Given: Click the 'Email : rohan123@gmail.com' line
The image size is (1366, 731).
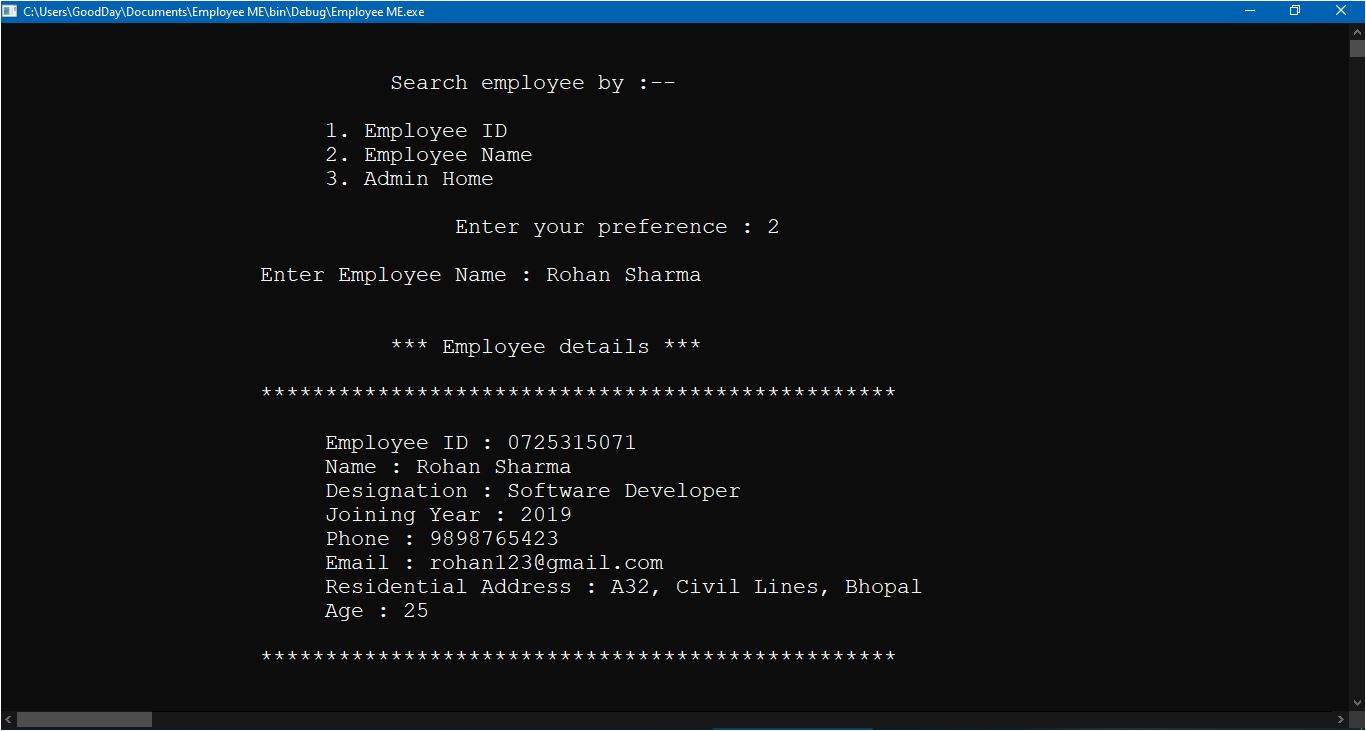Looking at the screenshot, I should tap(494, 563).
